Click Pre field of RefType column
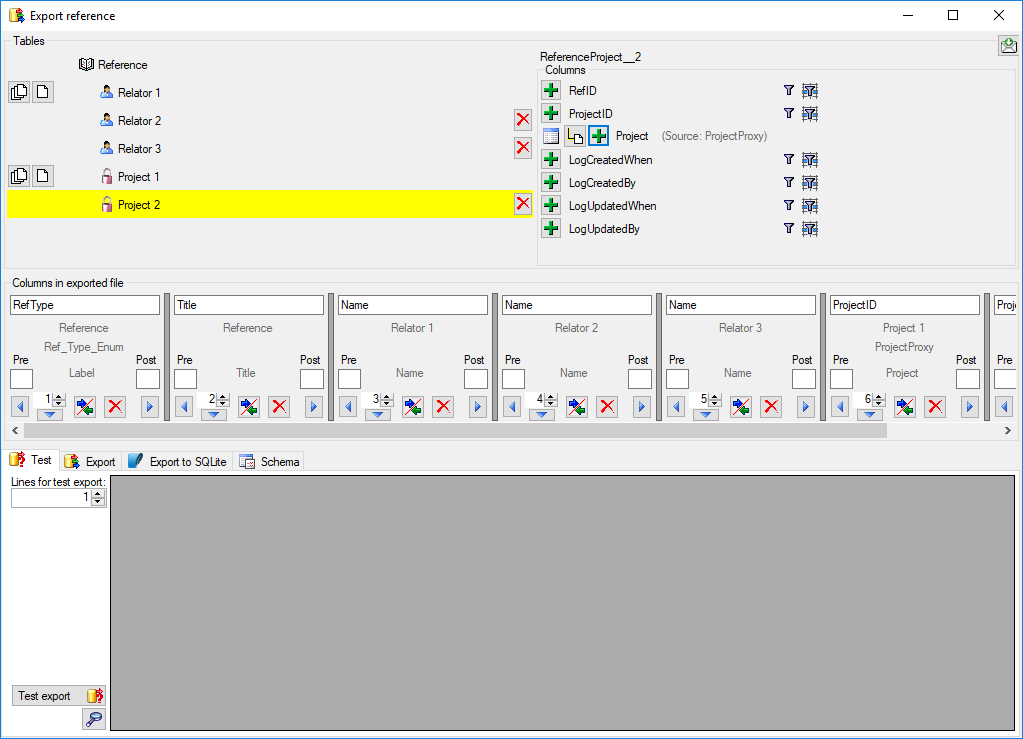Screen dimensions: 1023x739 22,379
